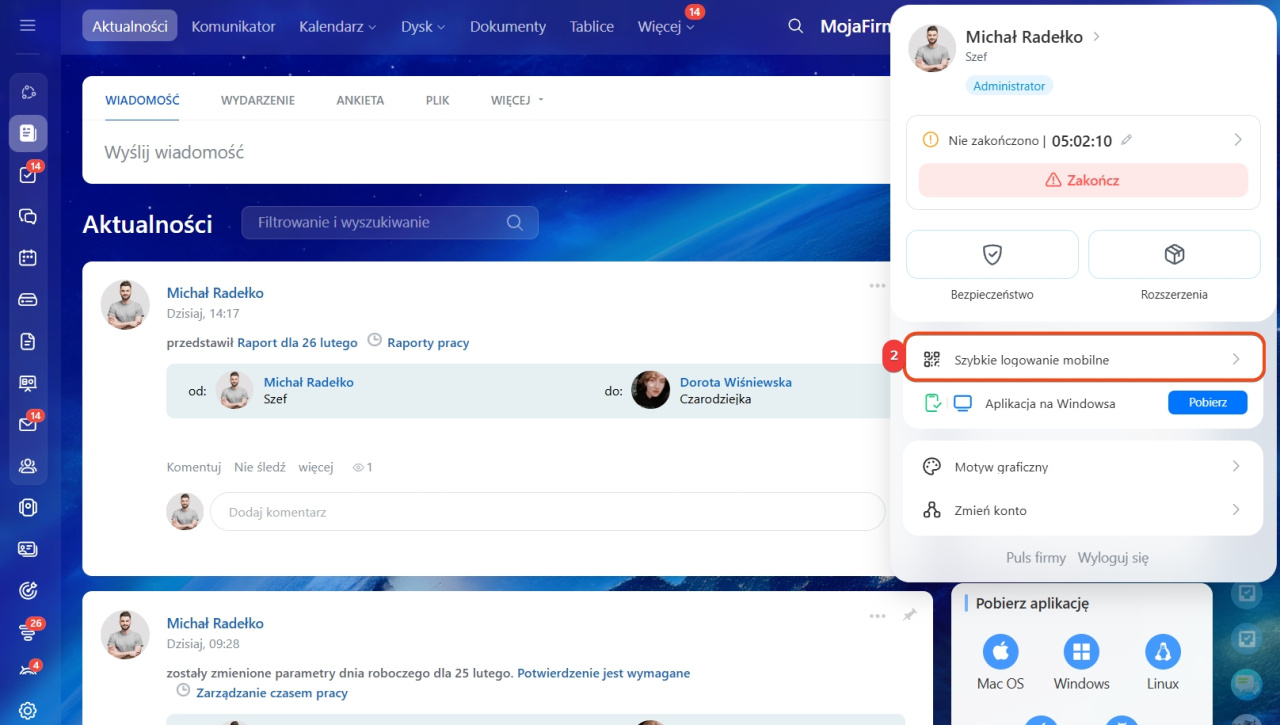
Task: Open the Zarządzanie czasem pracy link
Action: coord(272,692)
